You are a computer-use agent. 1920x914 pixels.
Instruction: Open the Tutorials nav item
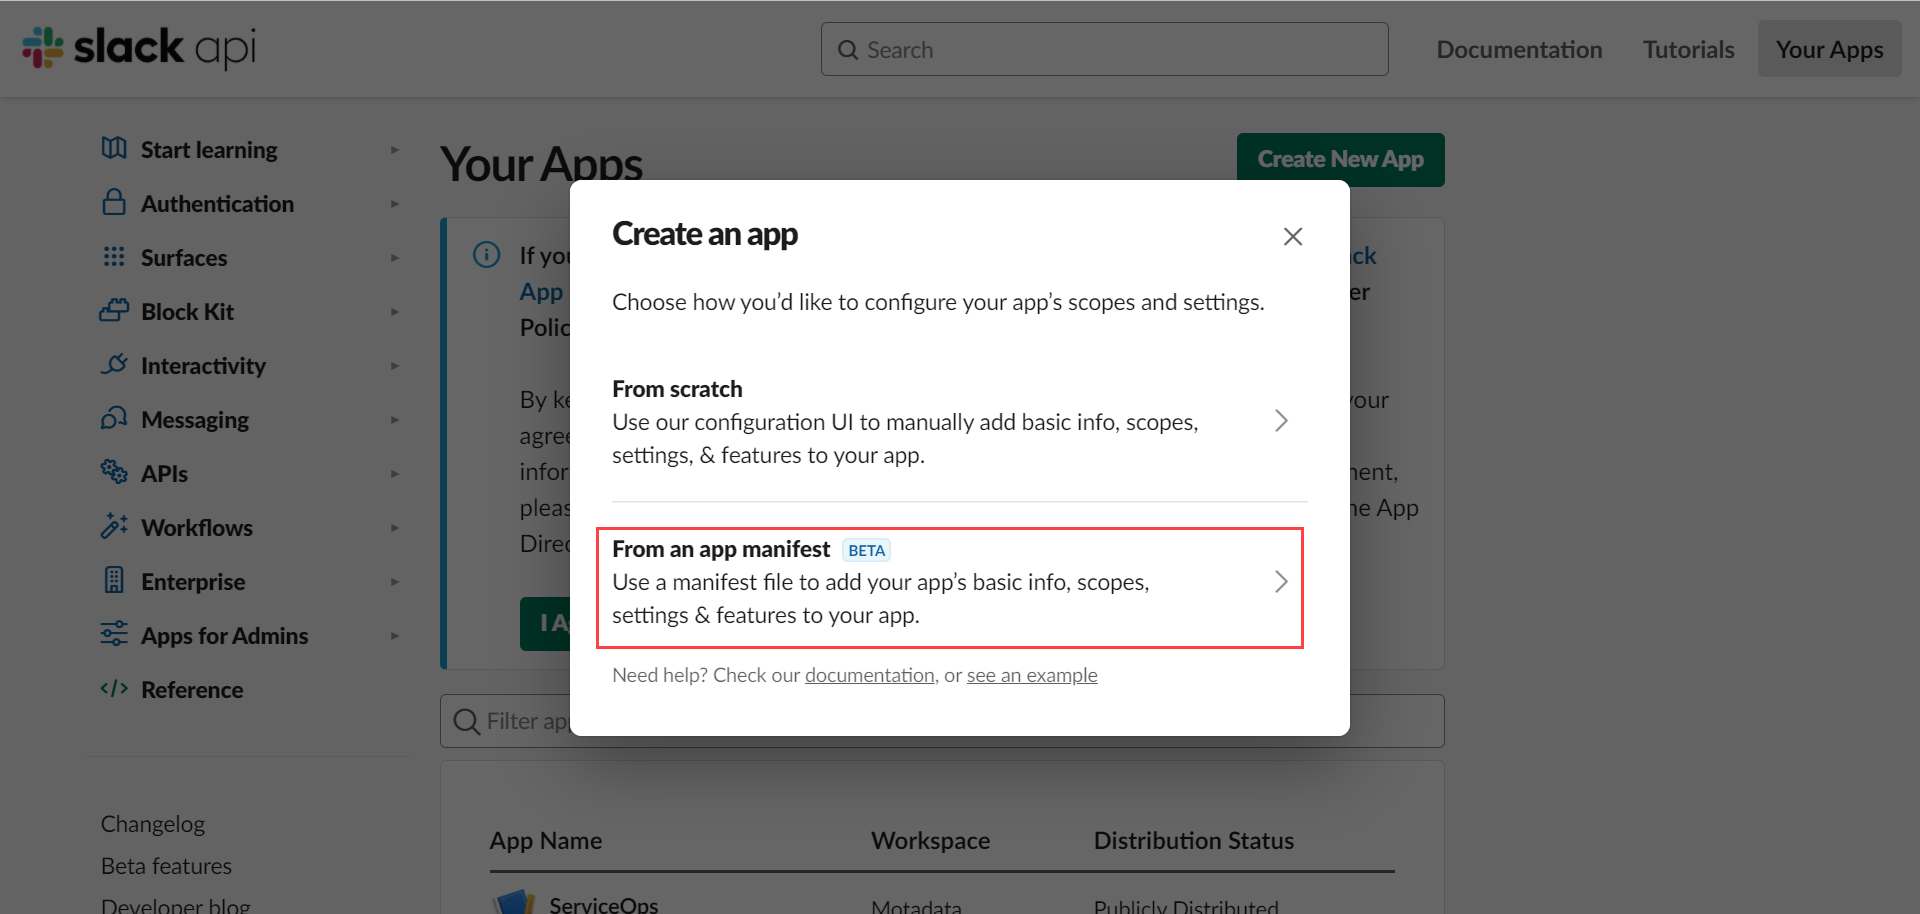point(1687,48)
